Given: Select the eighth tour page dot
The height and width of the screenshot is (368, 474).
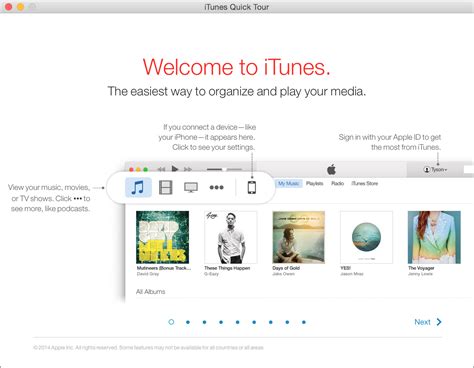Looking at the screenshot, I should point(287,322).
